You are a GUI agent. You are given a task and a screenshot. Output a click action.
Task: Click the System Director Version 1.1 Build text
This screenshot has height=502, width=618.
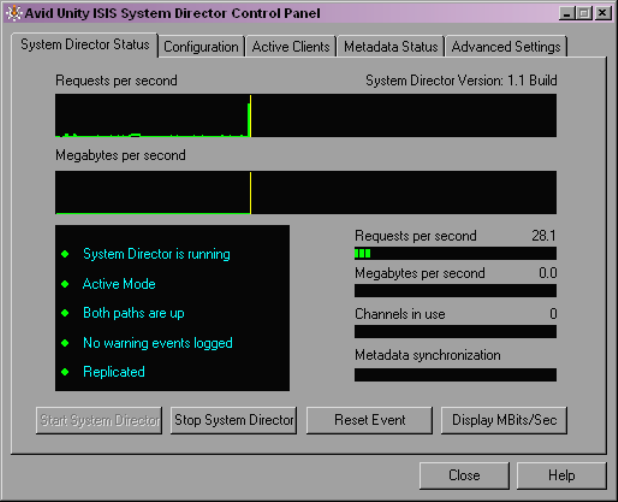click(461, 80)
